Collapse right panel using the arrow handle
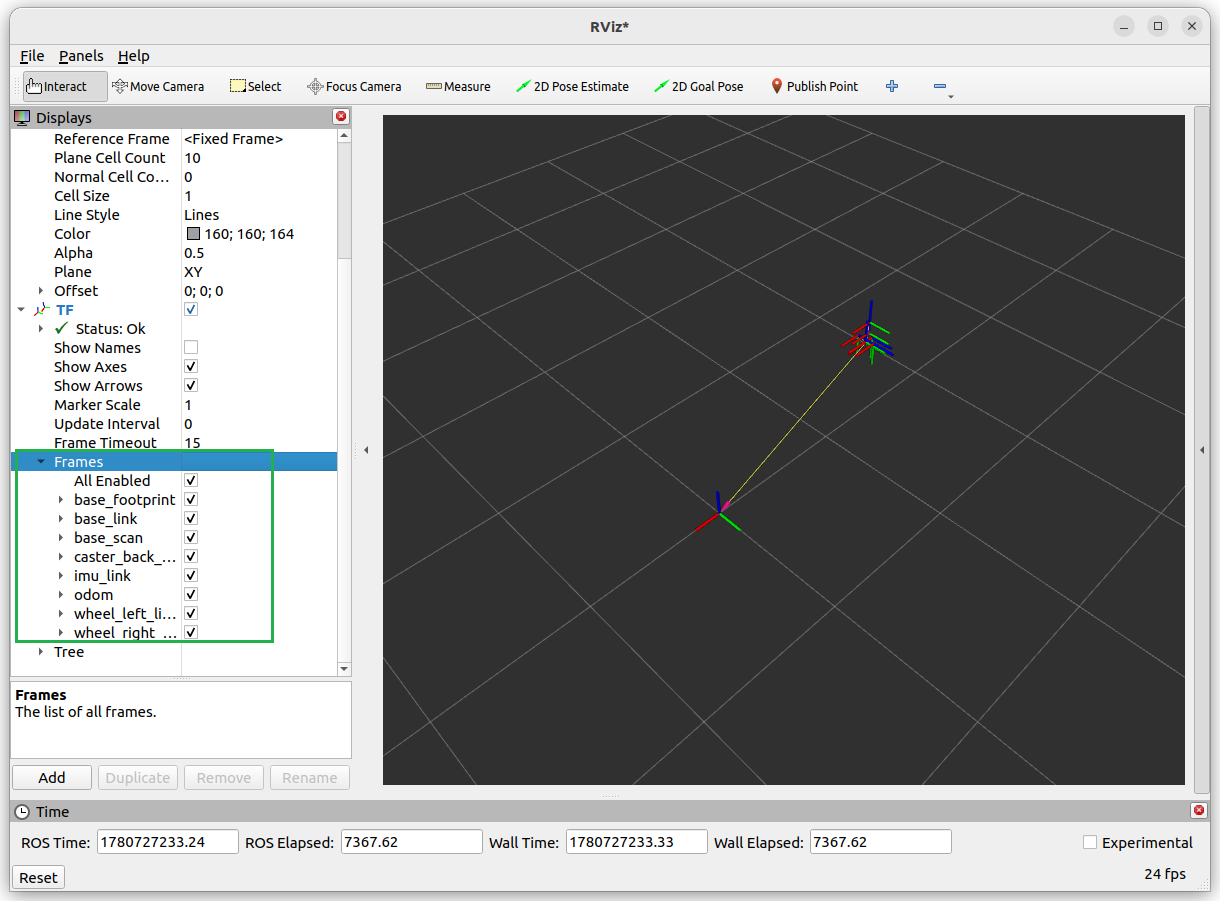The height and width of the screenshot is (901, 1220). 1202,450
